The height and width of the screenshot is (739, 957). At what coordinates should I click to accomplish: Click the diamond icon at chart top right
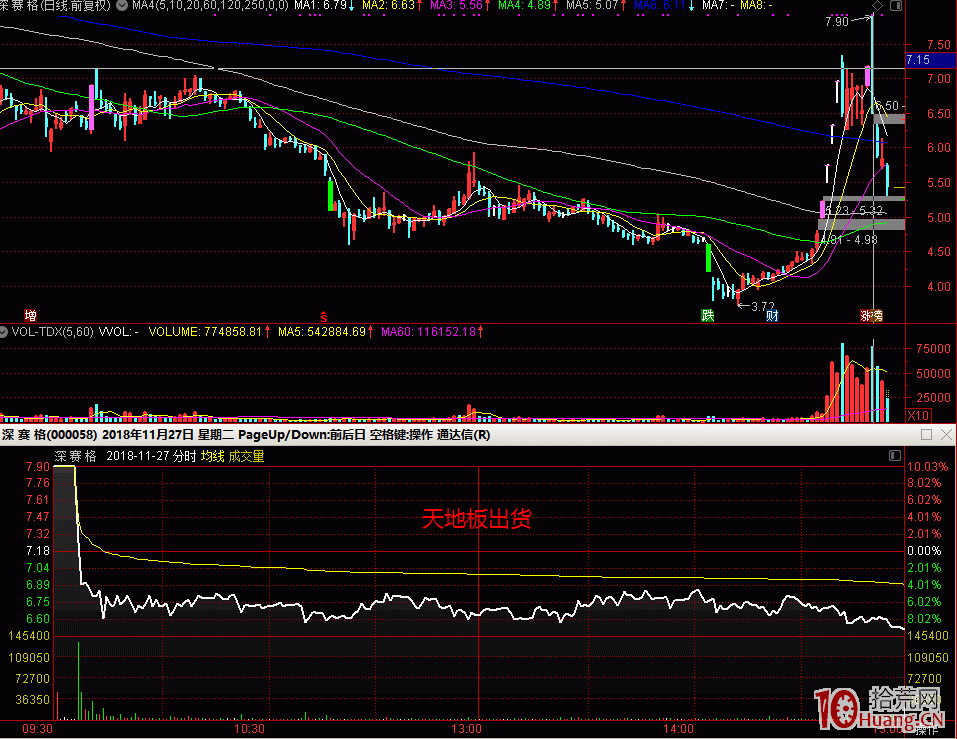(x=879, y=6)
